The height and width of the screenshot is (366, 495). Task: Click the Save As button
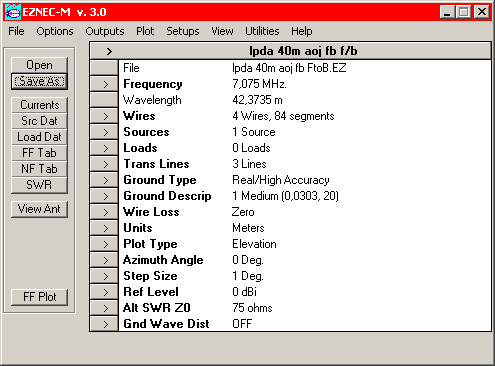click(39, 81)
